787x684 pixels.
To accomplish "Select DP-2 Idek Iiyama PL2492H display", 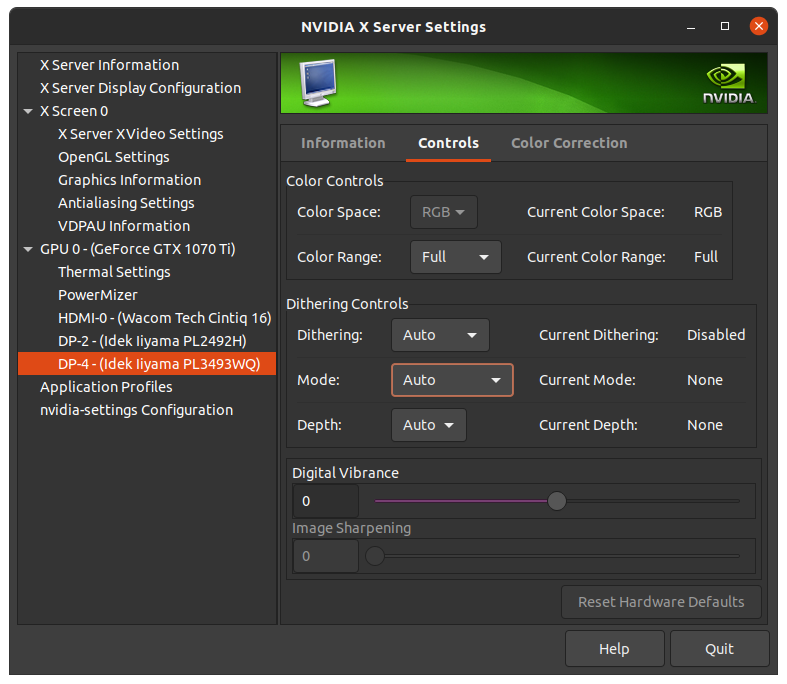I will click(x=152, y=341).
